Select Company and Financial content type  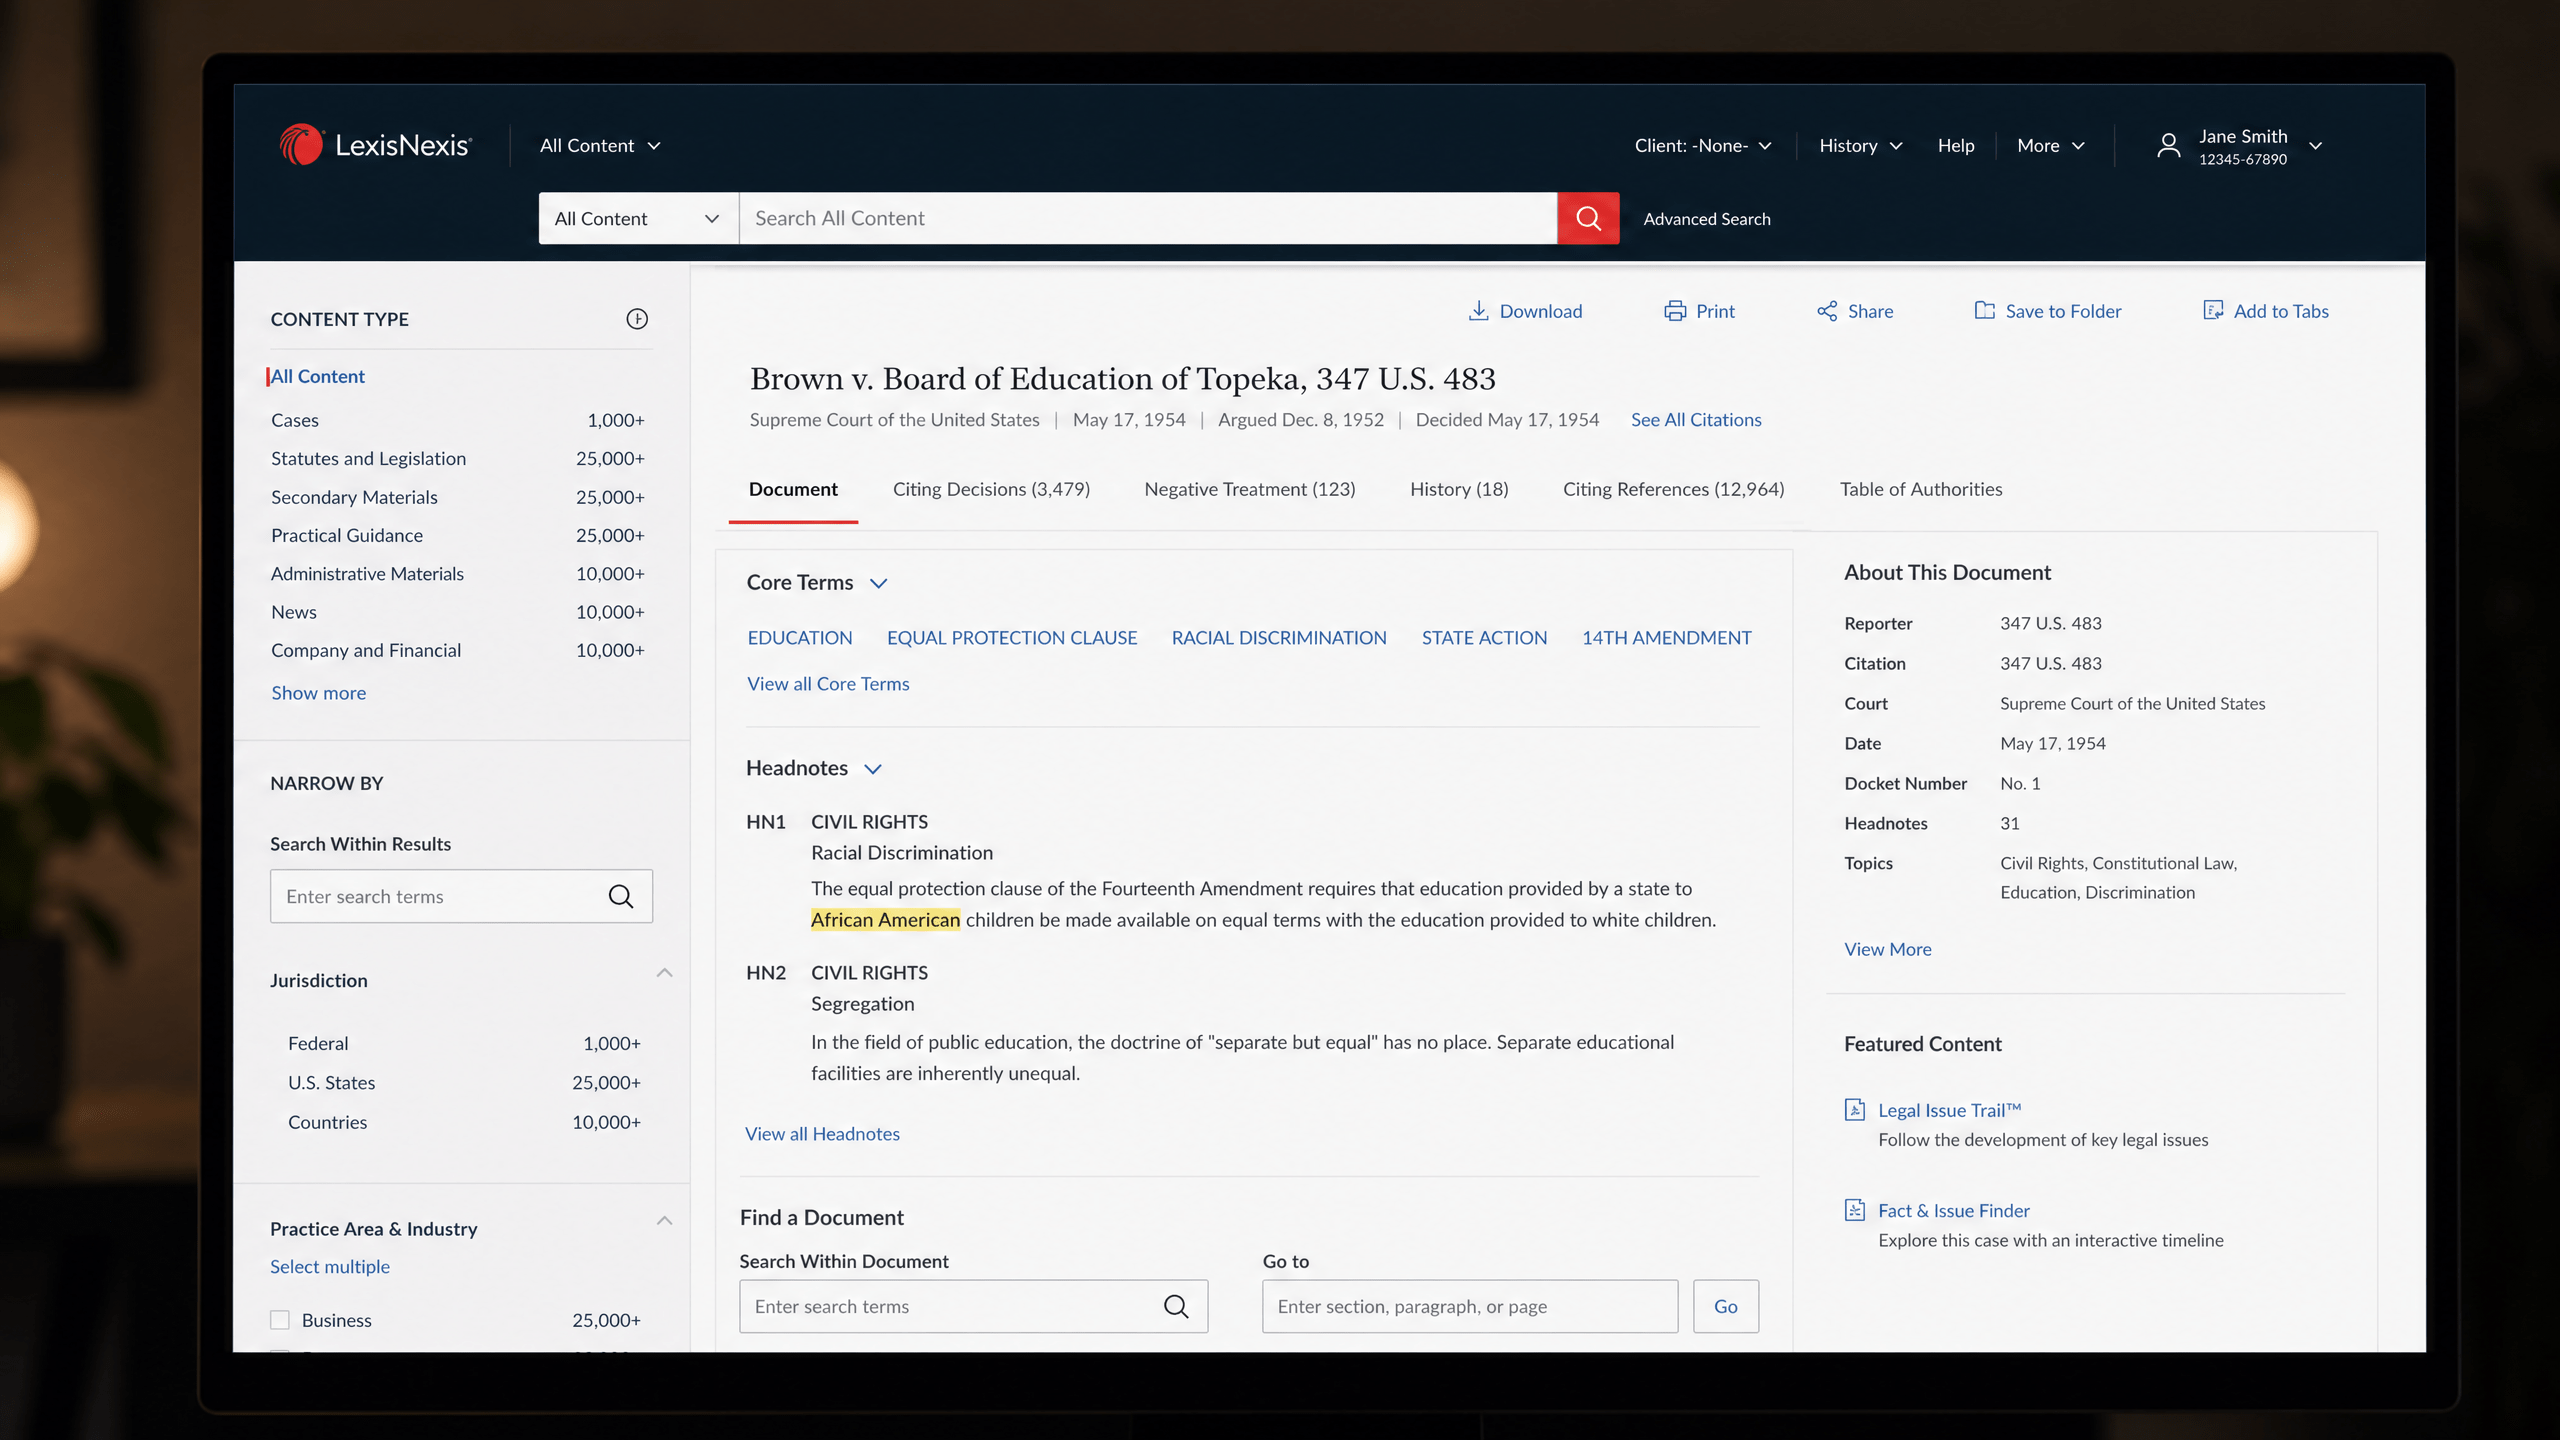tap(458, 650)
